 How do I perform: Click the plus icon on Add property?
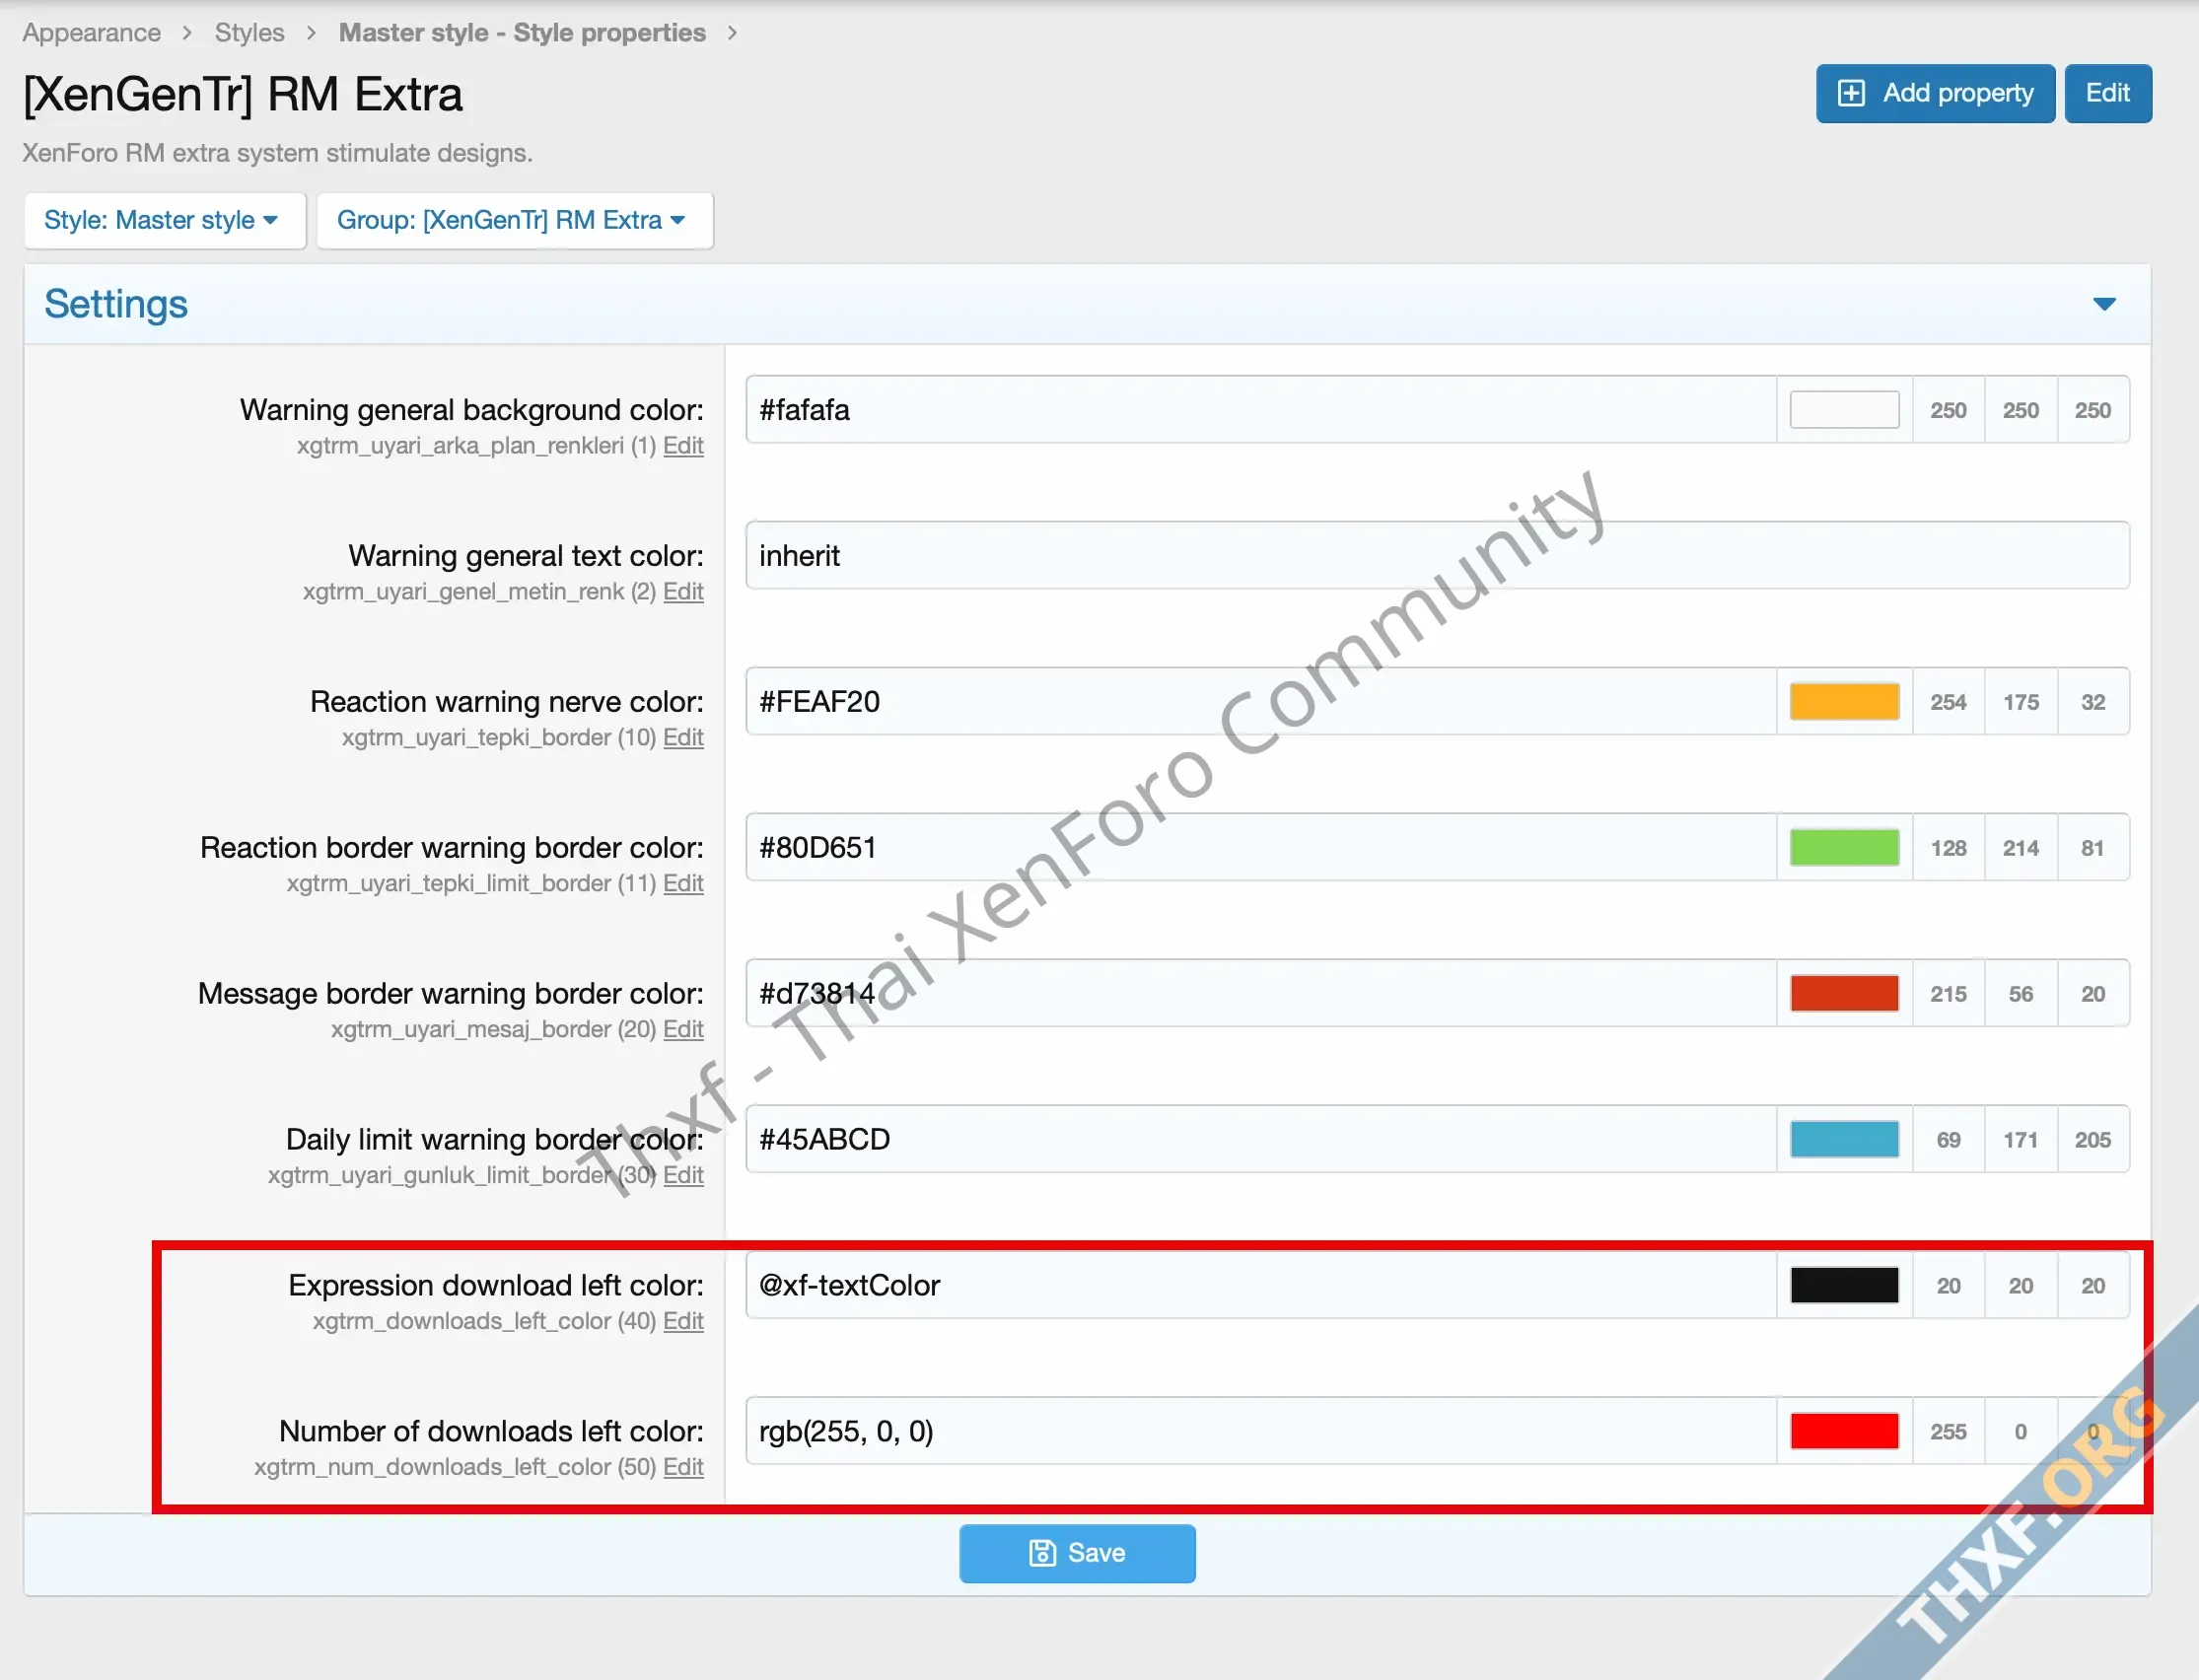pos(1851,93)
